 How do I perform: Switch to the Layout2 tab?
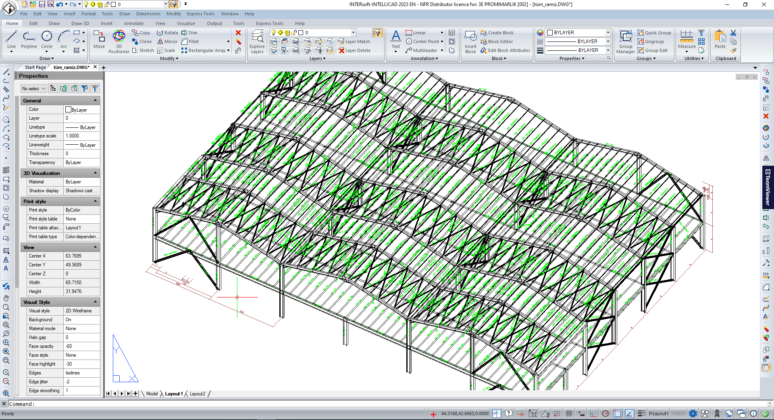tap(198, 394)
